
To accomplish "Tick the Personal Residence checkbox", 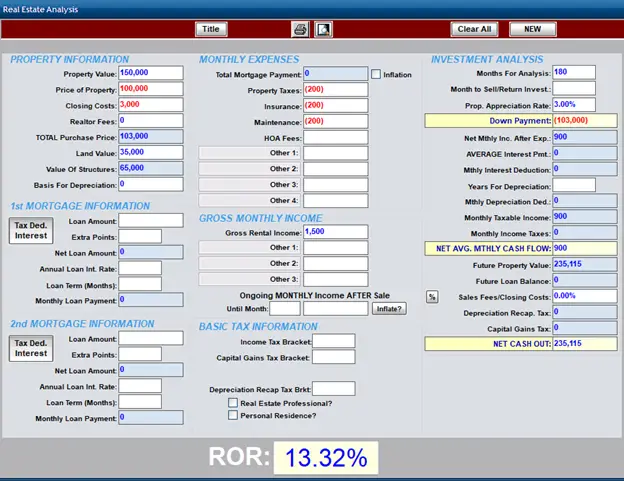I will (x=233, y=415).
